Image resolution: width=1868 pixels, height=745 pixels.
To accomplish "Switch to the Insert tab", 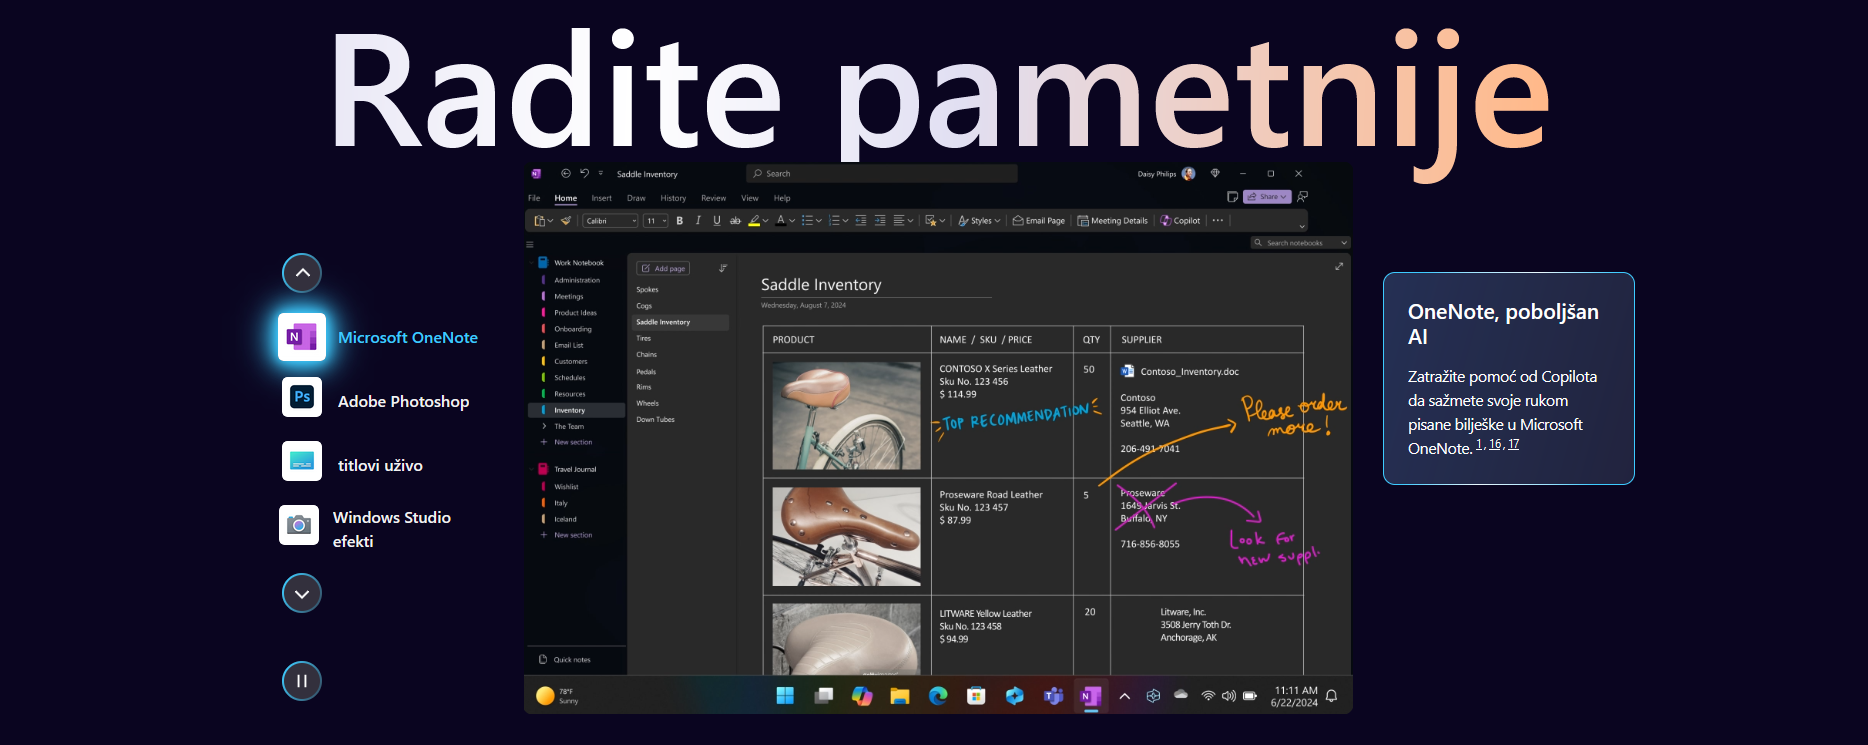I will tap(601, 198).
